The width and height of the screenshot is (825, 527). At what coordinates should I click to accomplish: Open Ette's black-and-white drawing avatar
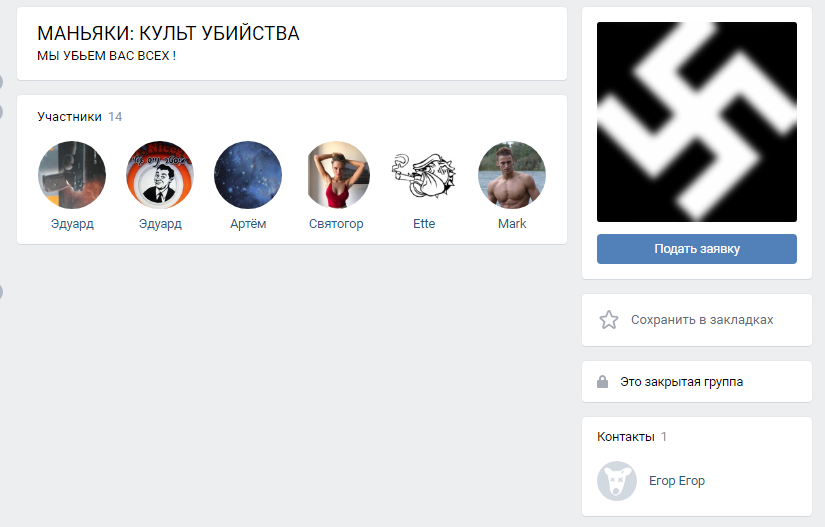424,175
